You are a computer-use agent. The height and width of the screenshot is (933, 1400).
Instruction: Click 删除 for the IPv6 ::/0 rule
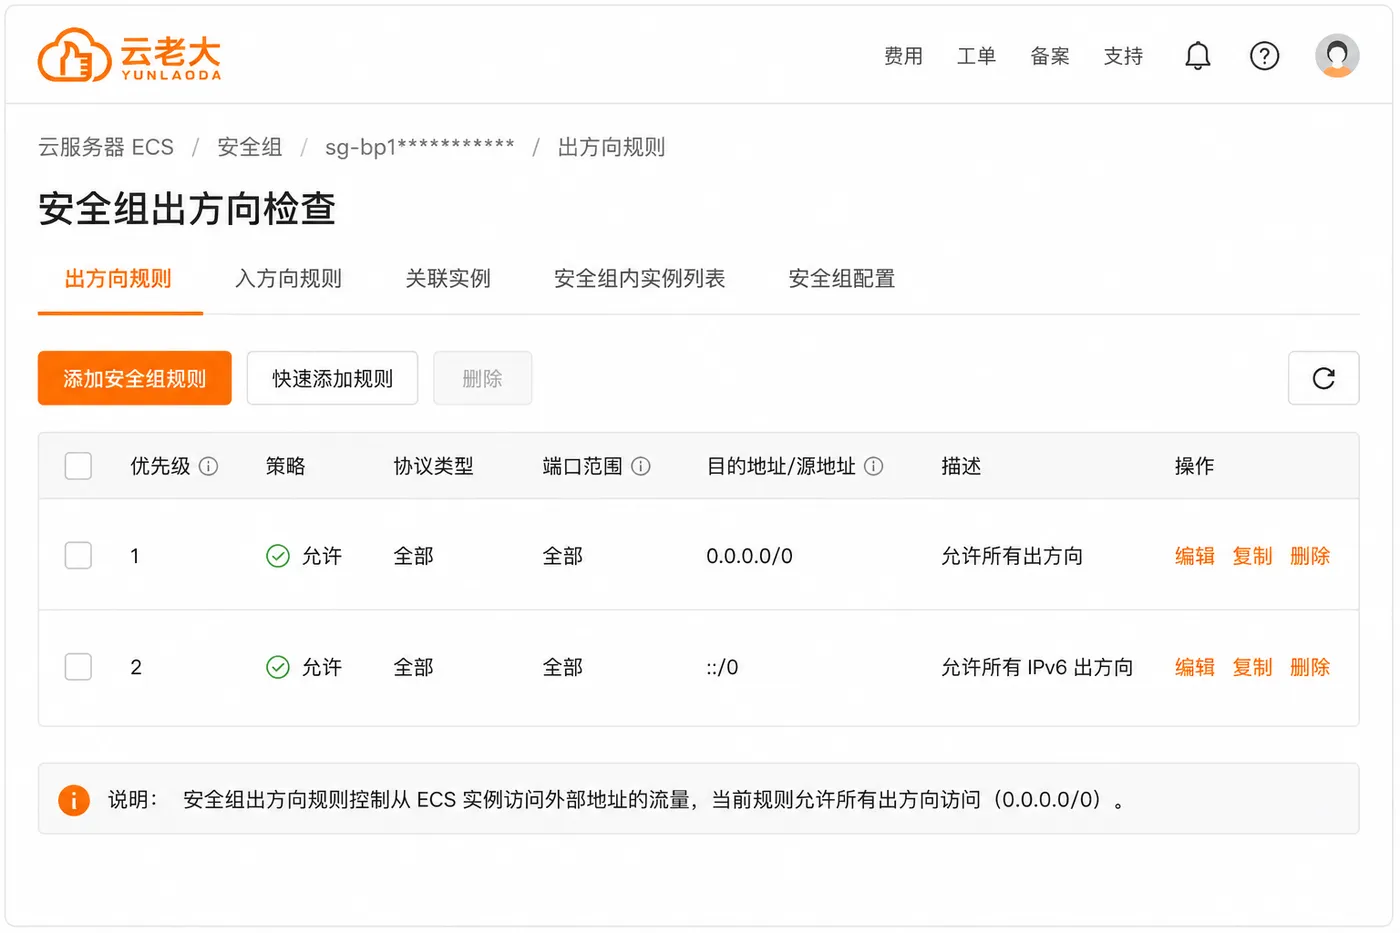click(1310, 667)
